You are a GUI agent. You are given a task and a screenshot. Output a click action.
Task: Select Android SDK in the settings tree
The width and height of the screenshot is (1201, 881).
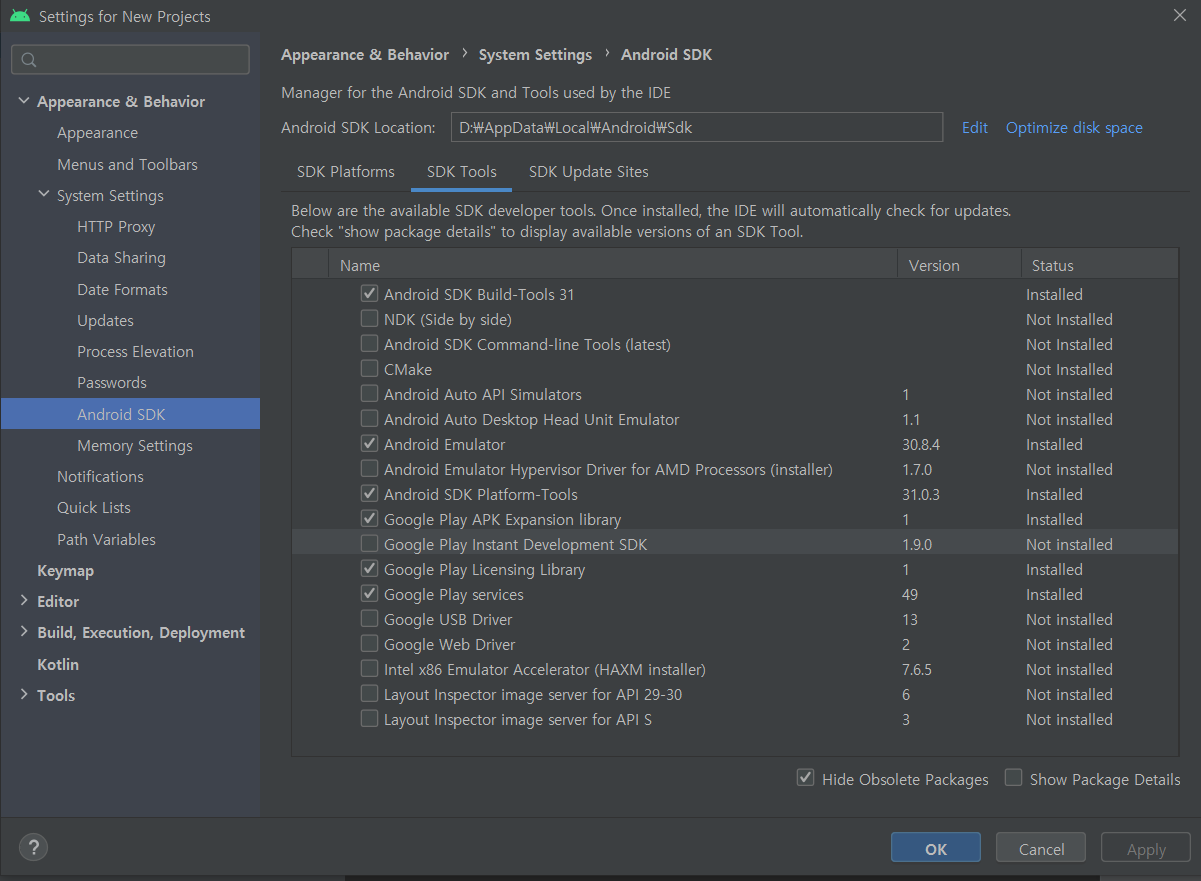130,414
